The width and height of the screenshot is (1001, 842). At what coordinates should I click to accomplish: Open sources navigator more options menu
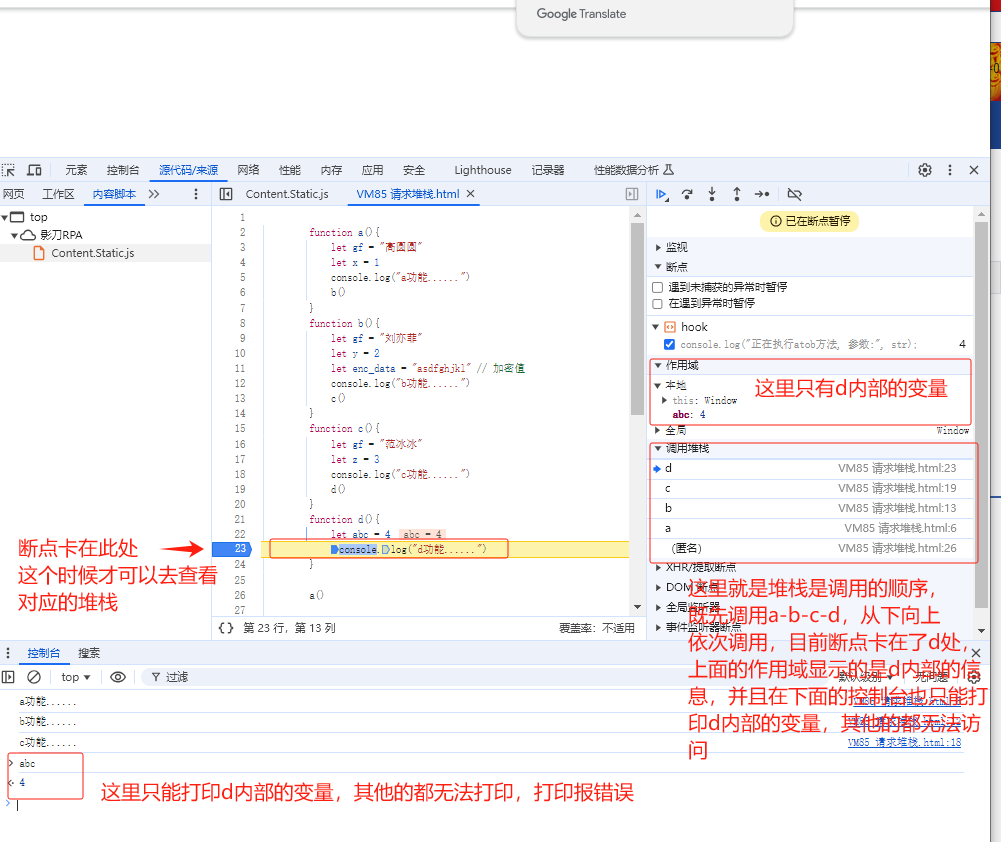click(195, 194)
